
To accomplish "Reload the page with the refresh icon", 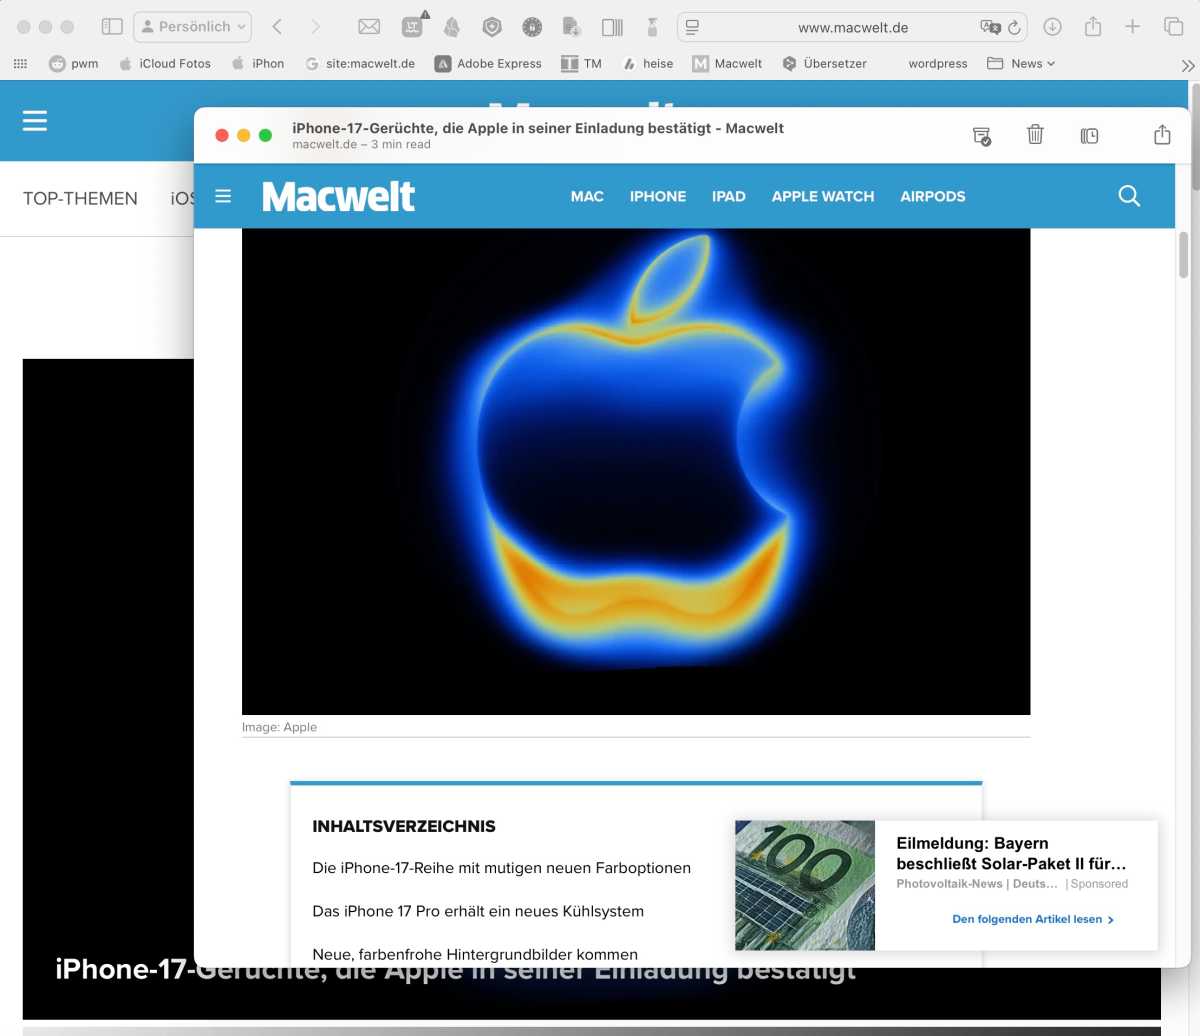I will [x=1014, y=27].
